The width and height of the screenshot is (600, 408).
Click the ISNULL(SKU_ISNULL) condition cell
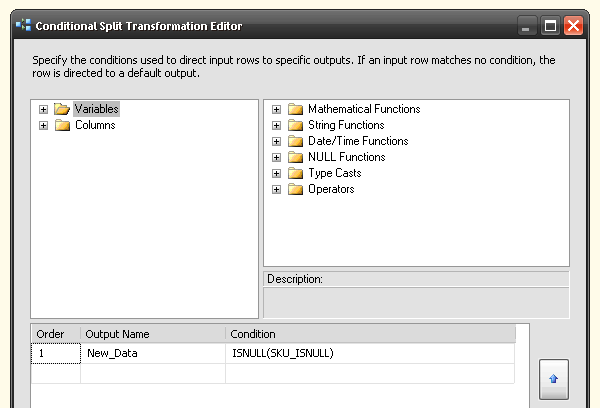pos(370,353)
